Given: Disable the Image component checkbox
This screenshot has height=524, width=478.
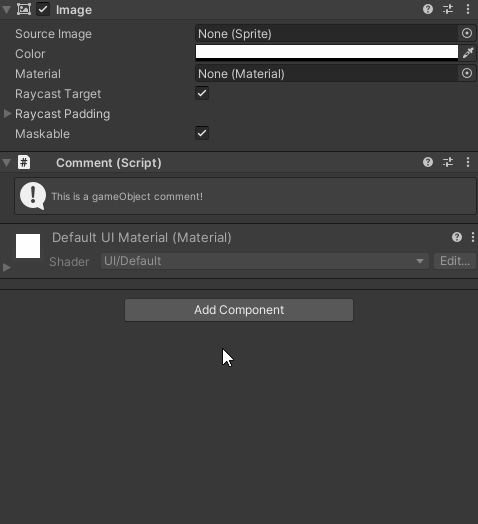Looking at the screenshot, I should click(43, 9).
